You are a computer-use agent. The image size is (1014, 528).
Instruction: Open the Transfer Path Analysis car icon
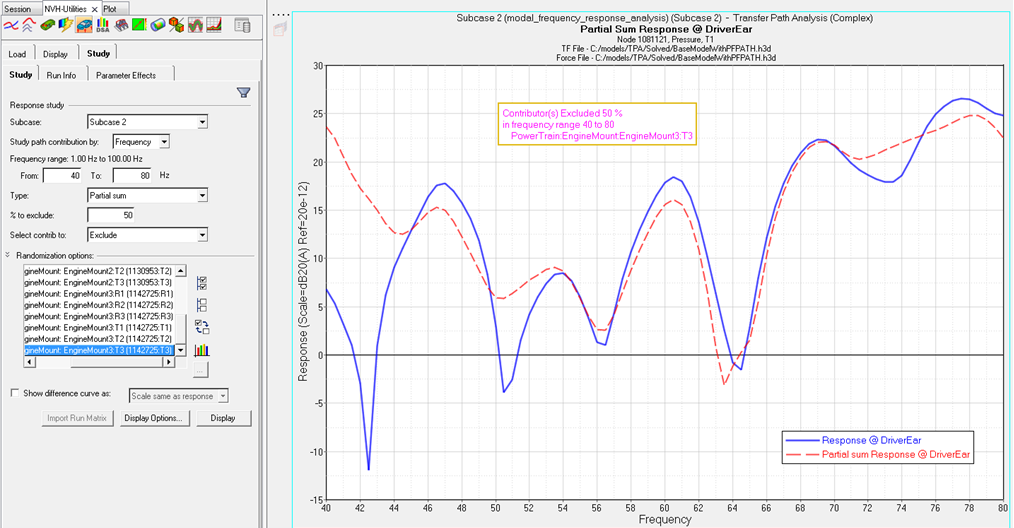click(85, 25)
